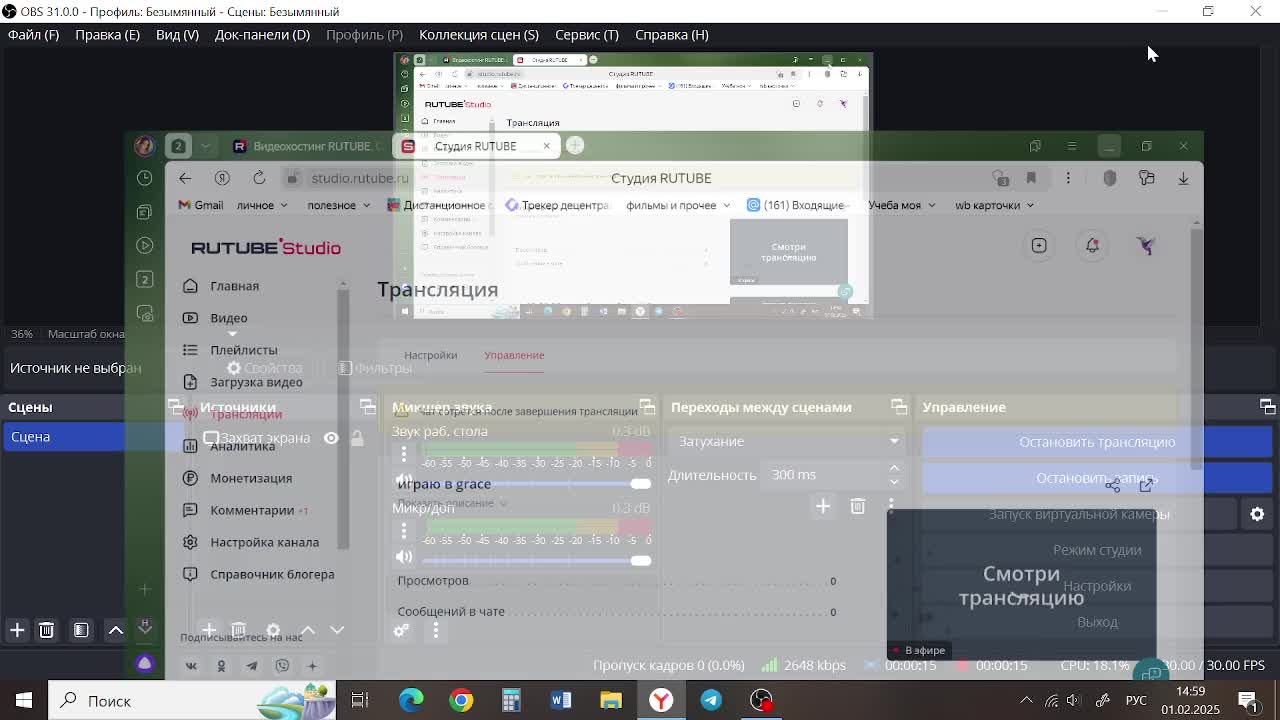Expand the фильмы и прочее bookmarks folder

tap(677, 205)
